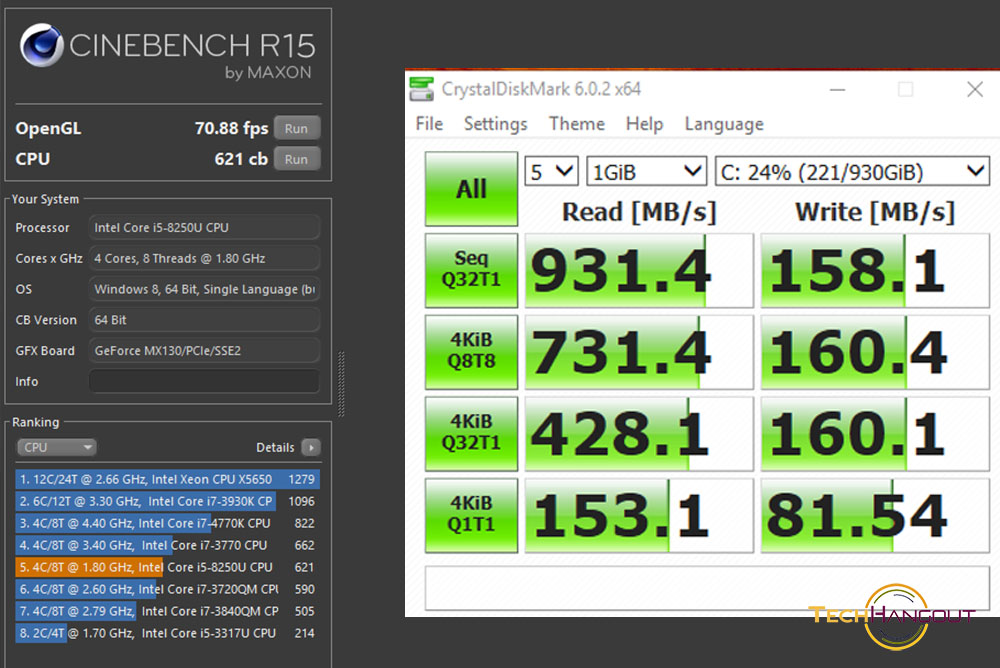Start All tests in CrystalDiskMark

(x=471, y=189)
